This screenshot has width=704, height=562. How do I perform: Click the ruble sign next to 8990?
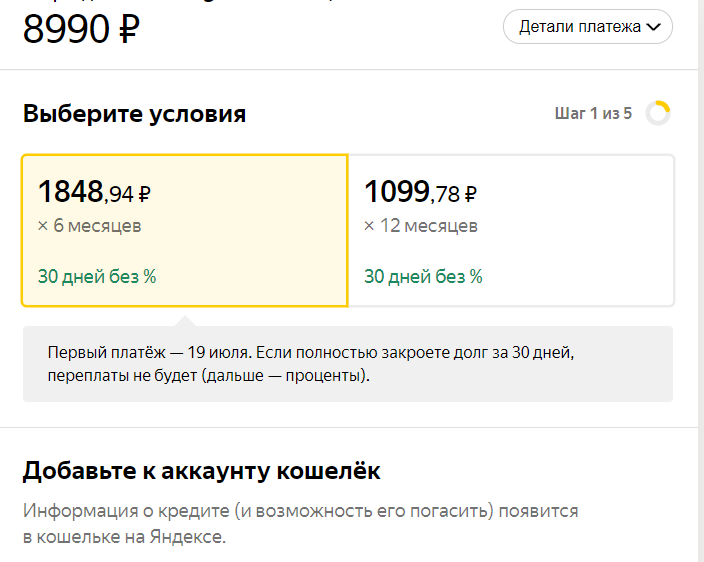click(x=129, y=29)
